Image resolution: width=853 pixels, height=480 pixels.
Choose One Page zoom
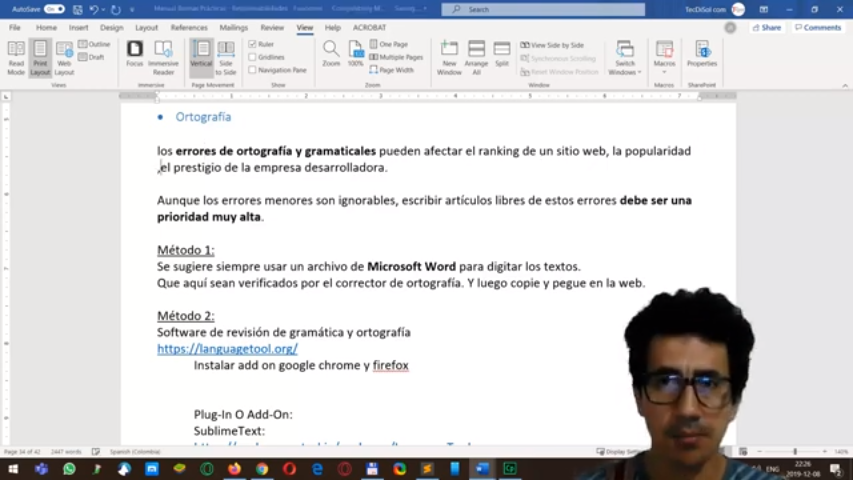point(388,44)
